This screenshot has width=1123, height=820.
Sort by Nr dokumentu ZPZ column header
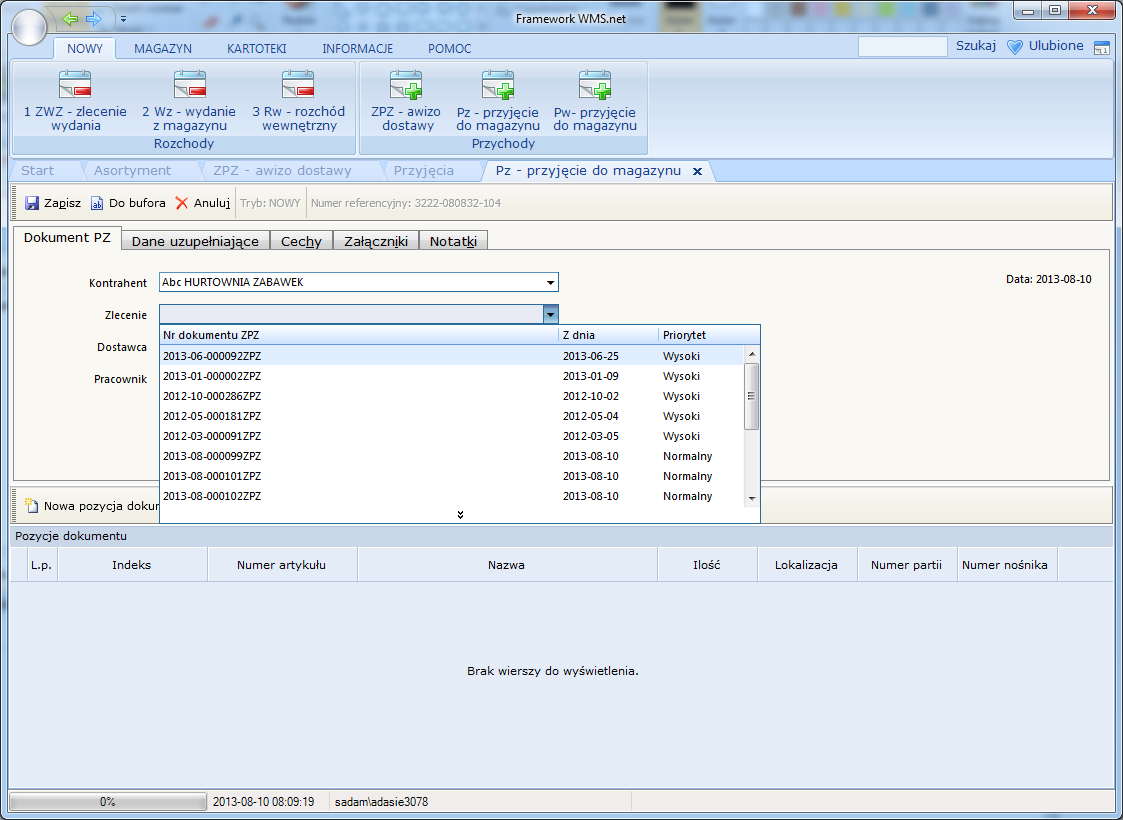click(359, 335)
